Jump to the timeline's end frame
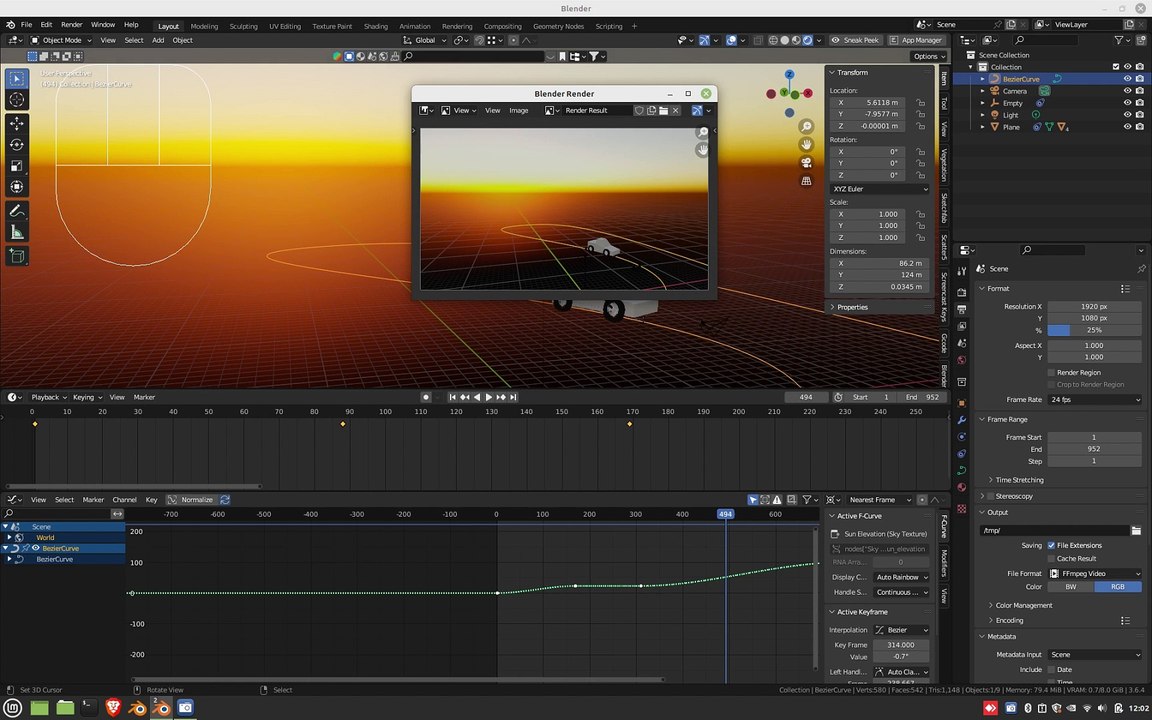This screenshot has width=1152, height=720. point(514,397)
